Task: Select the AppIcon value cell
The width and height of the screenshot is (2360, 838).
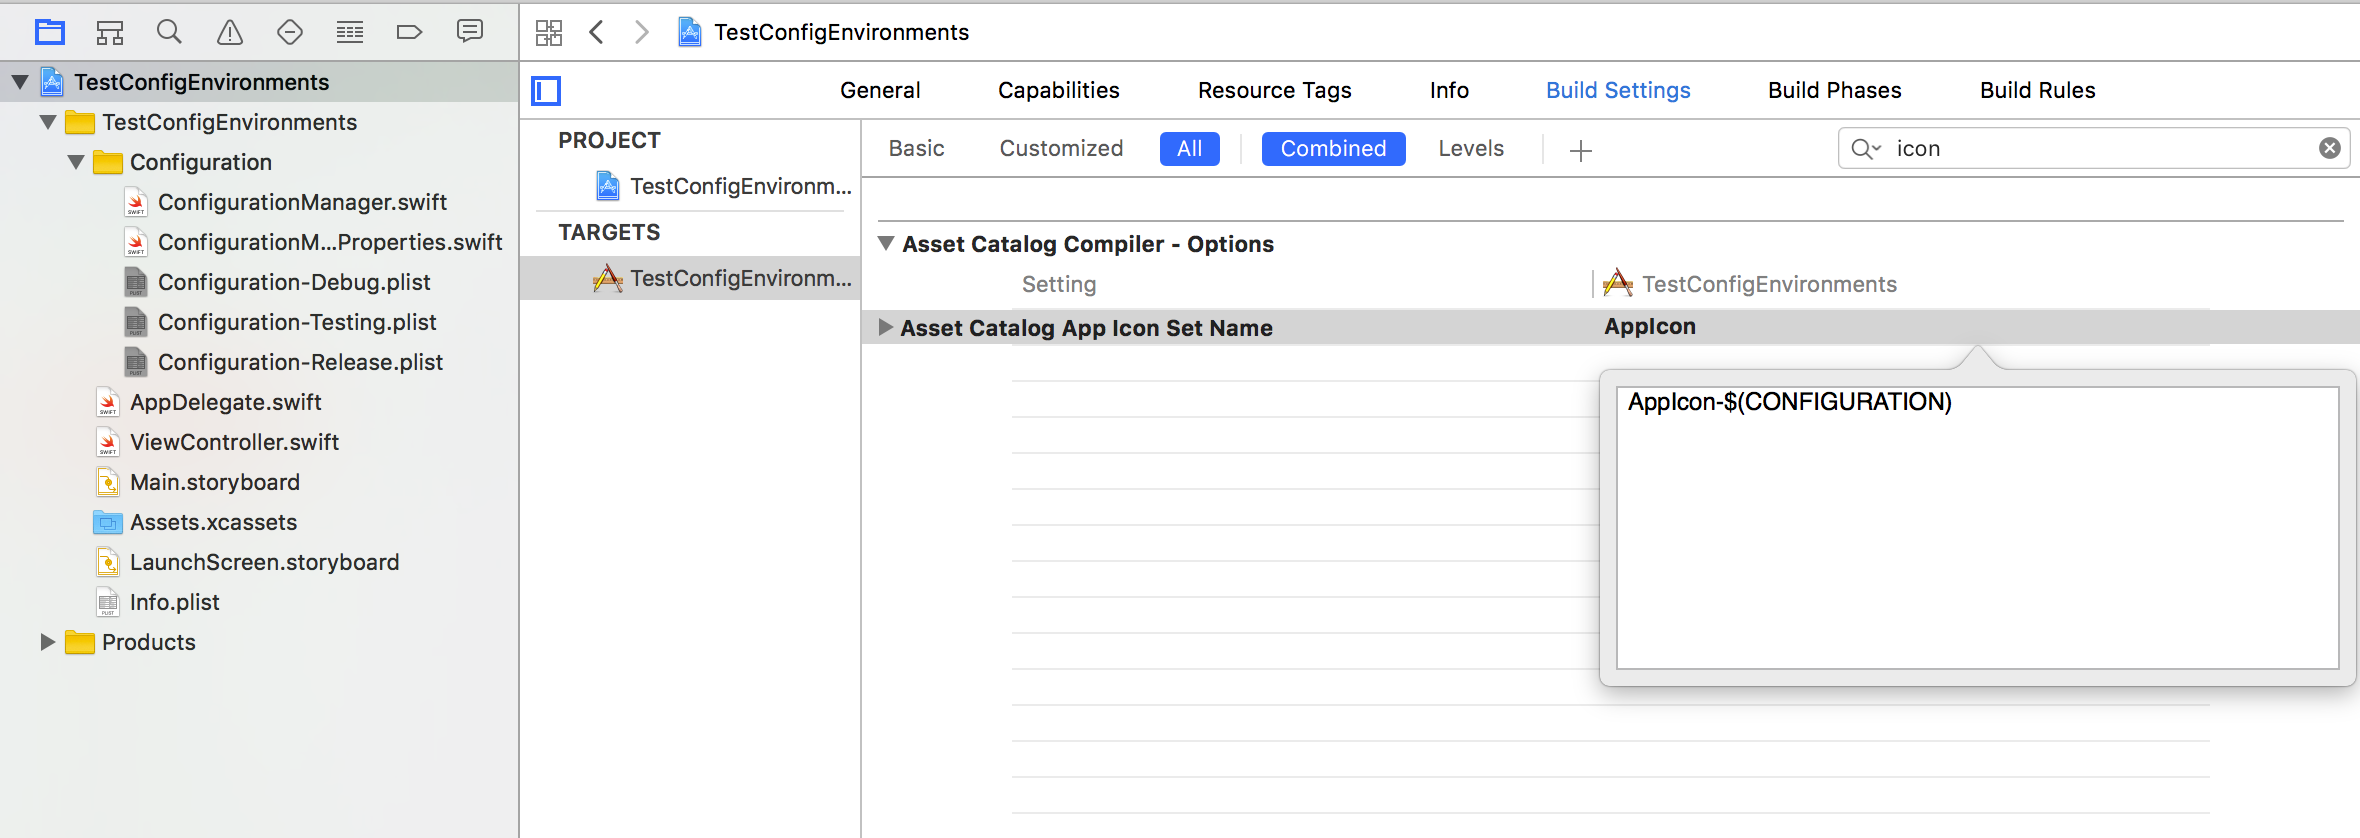Action: [x=1650, y=327]
